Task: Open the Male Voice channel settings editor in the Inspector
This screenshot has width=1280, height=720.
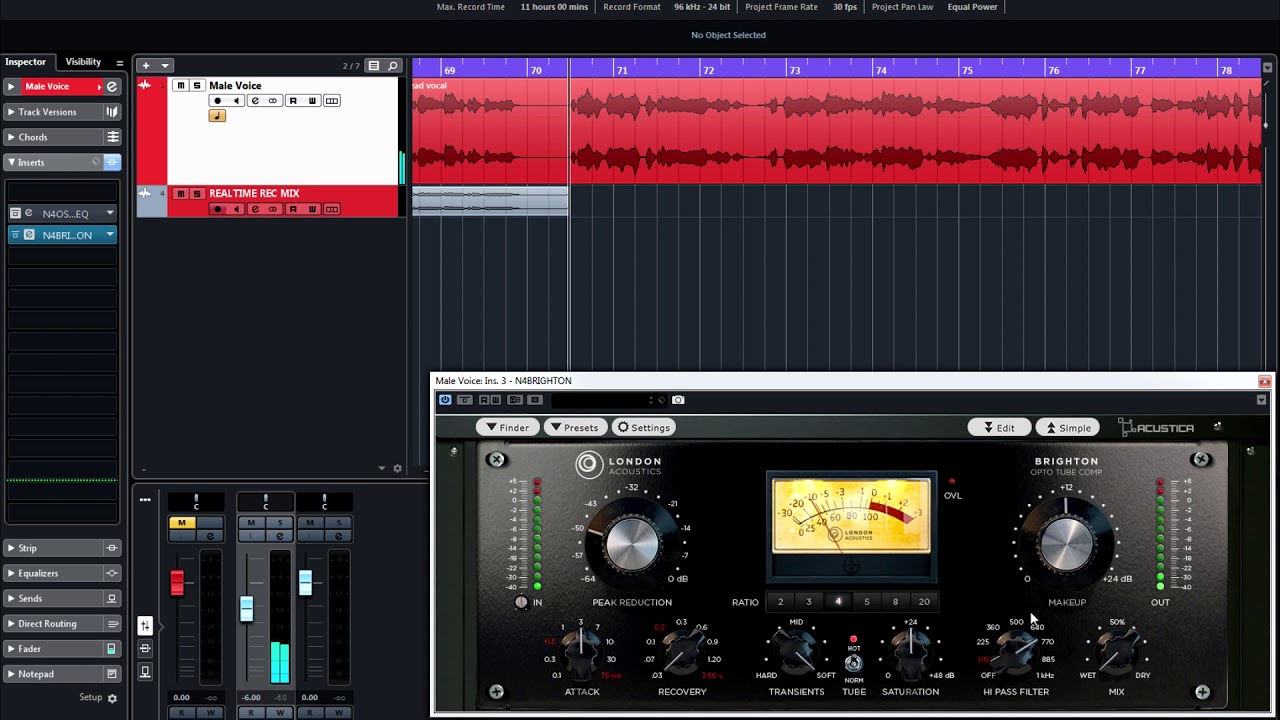Action: click(112, 87)
